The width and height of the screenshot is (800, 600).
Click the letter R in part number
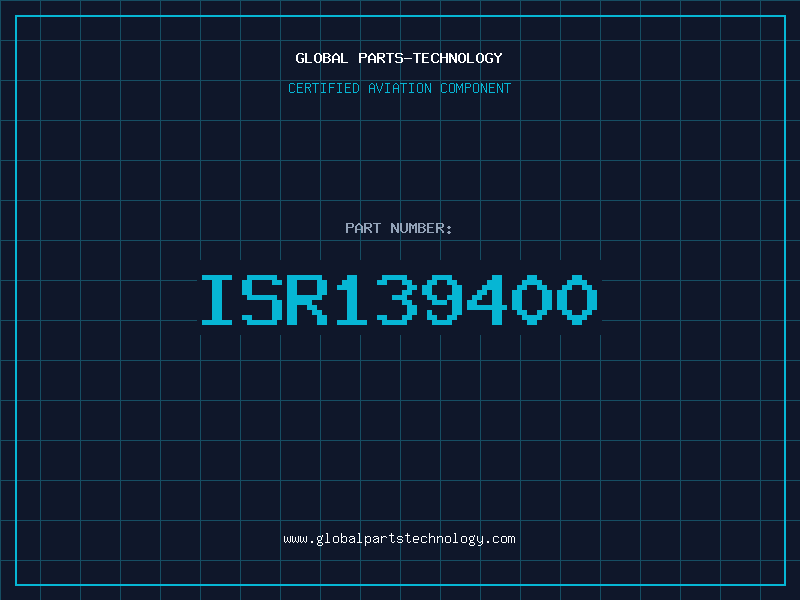307,299
